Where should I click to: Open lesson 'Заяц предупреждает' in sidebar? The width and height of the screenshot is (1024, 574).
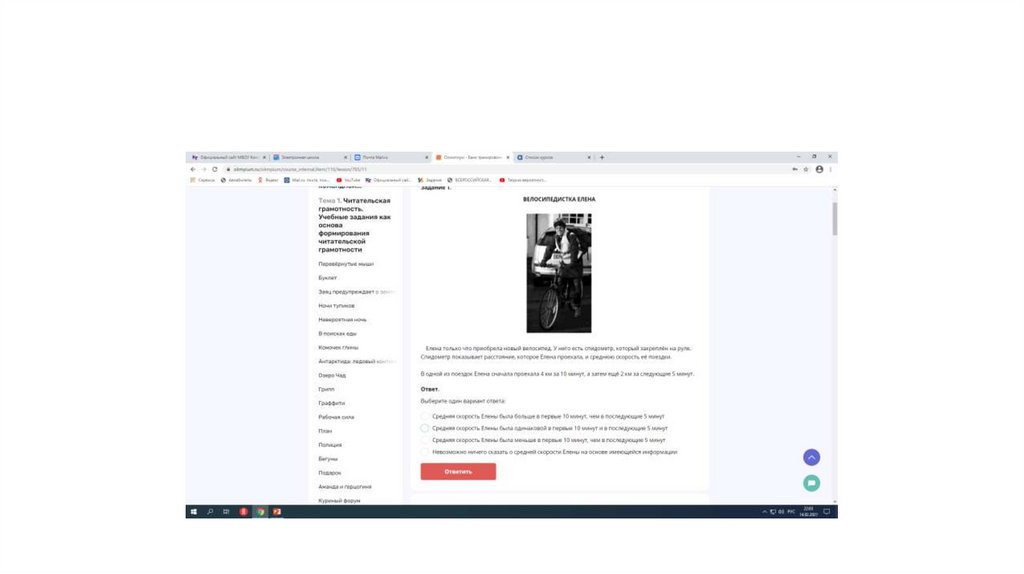tap(357, 292)
